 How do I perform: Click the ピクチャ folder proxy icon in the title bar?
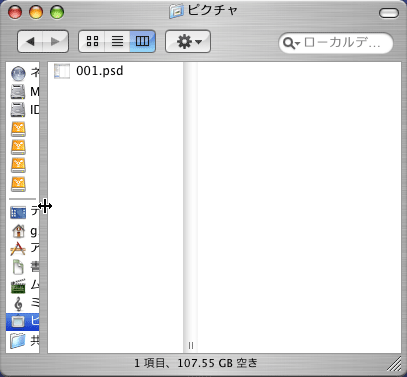176,12
